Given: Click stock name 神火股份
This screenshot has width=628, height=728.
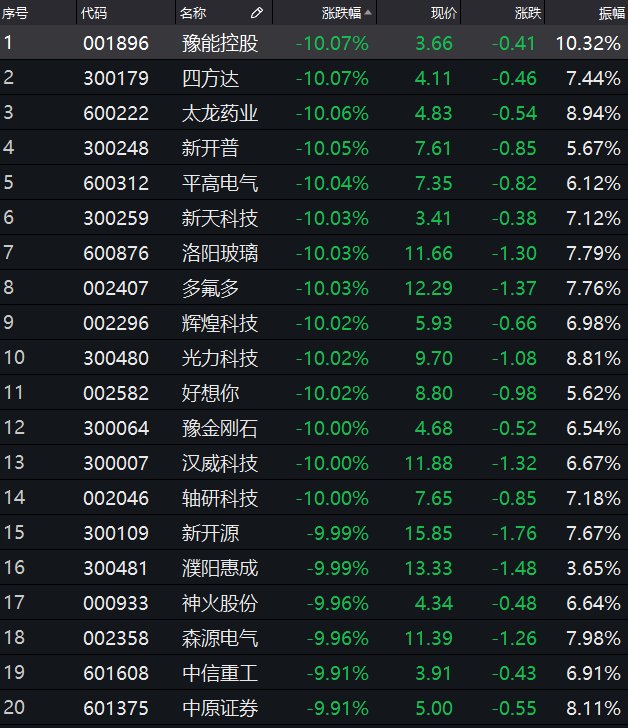Looking at the screenshot, I should 220,603.
